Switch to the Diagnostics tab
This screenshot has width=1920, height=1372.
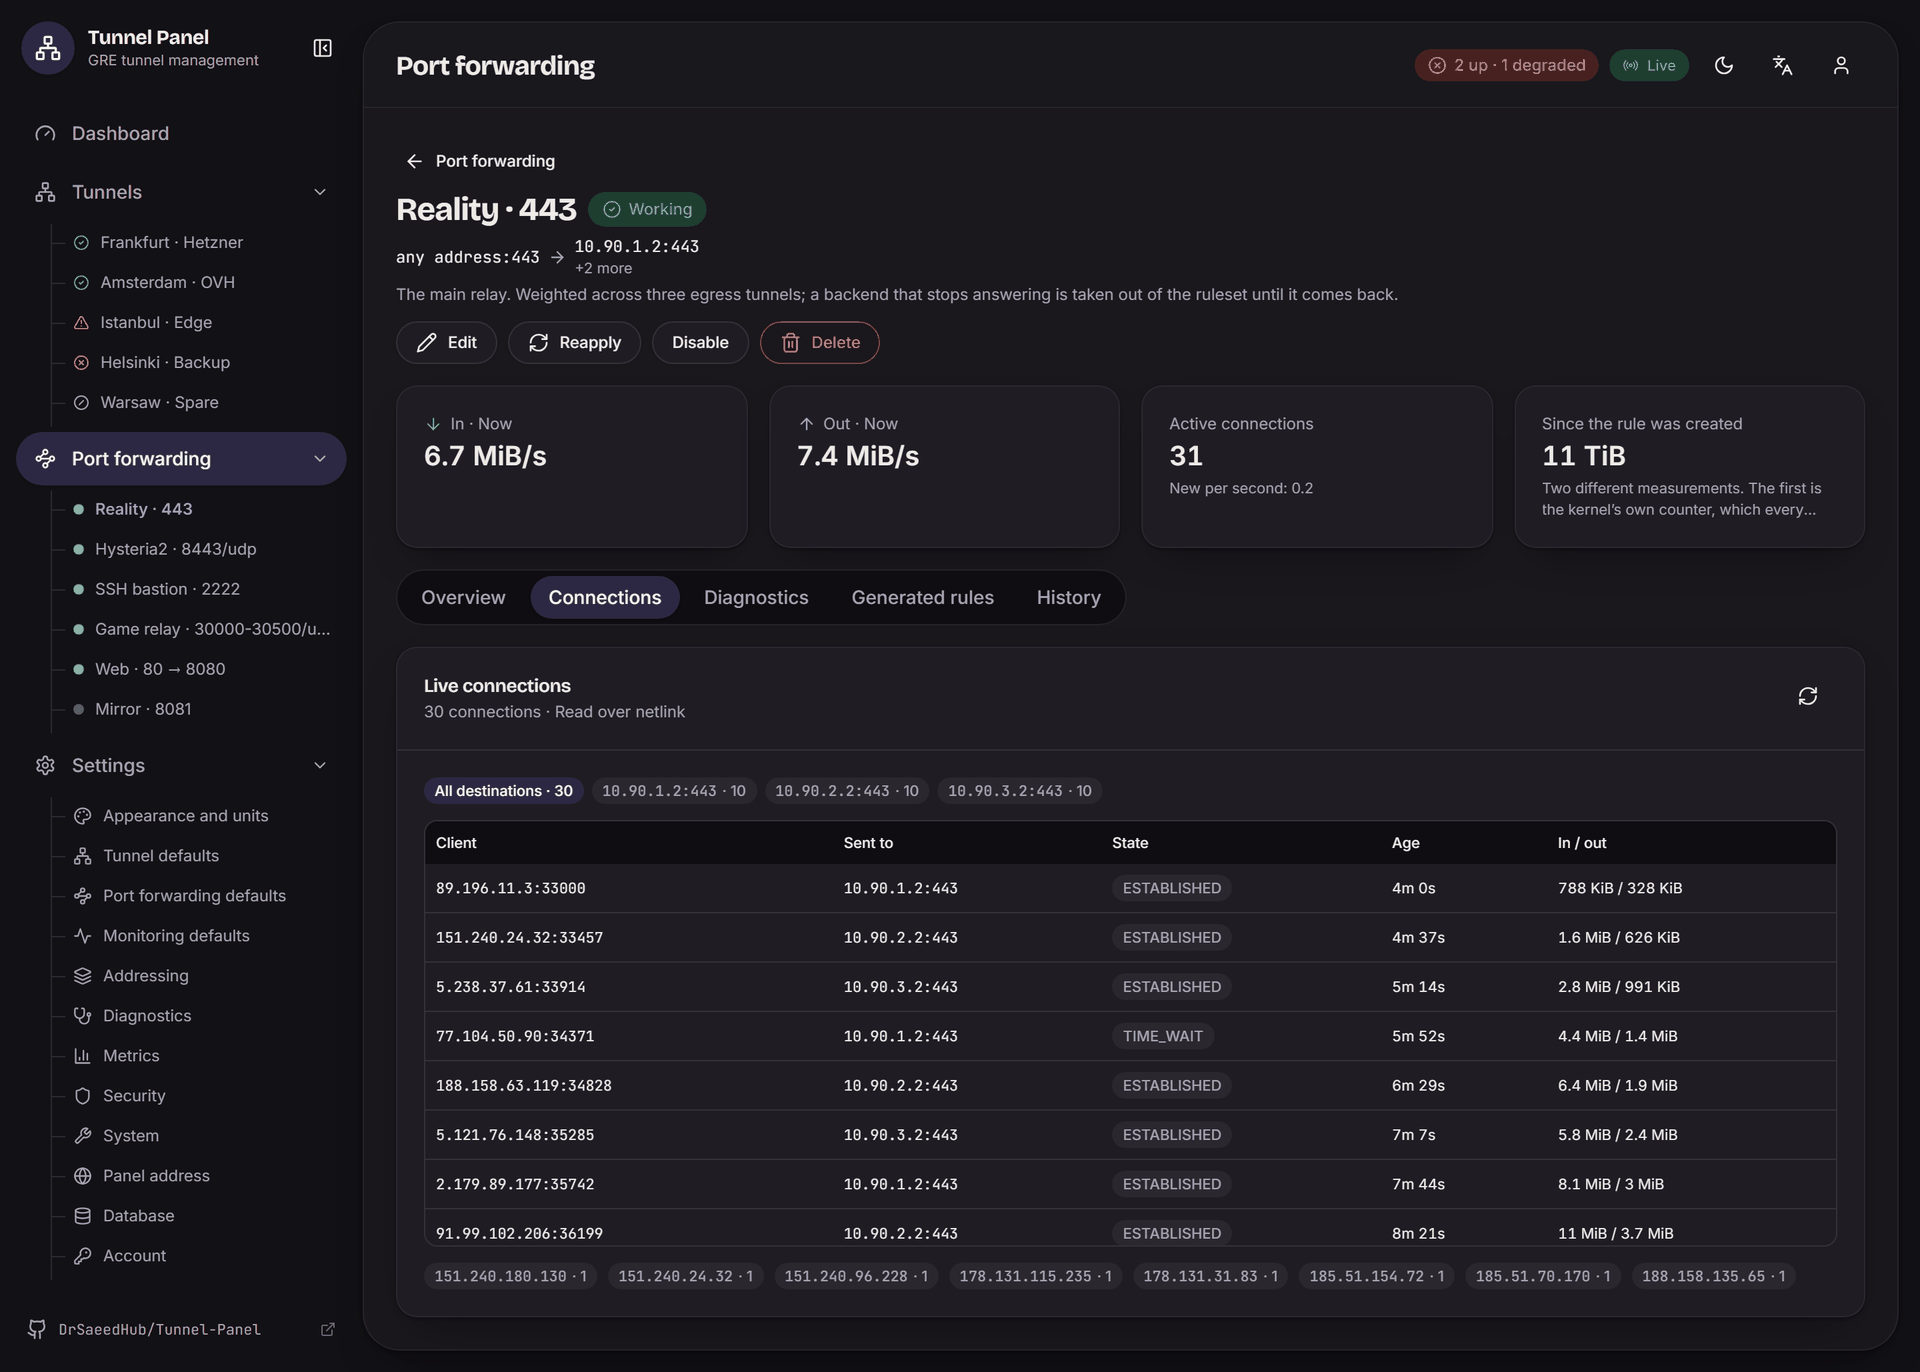756,597
